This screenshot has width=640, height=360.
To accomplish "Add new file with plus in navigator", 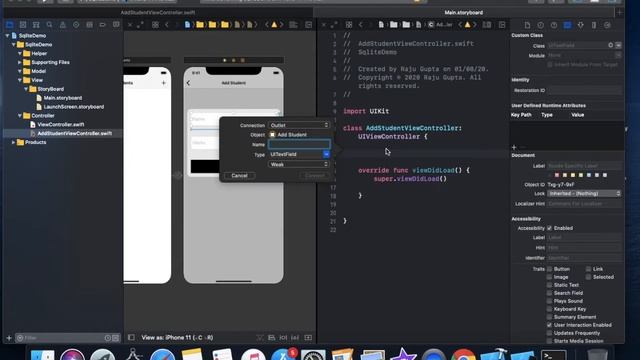I will 9,338.
